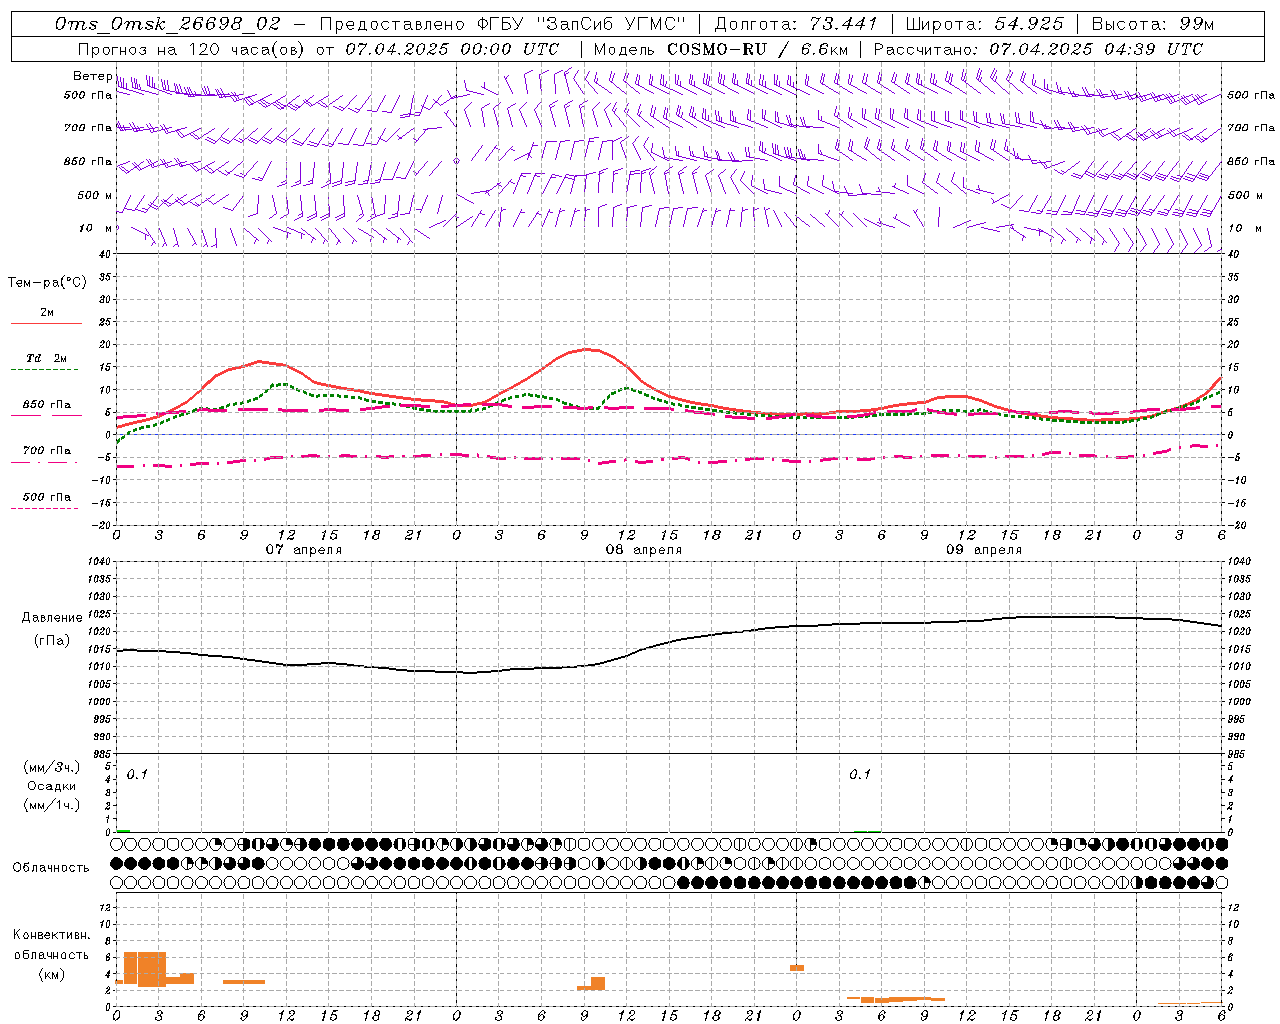The width and height of the screenshot is (1280, 1024).
Task: Click the pink dashed line sample under 500 гПа legend
Action: pos(46,509)
